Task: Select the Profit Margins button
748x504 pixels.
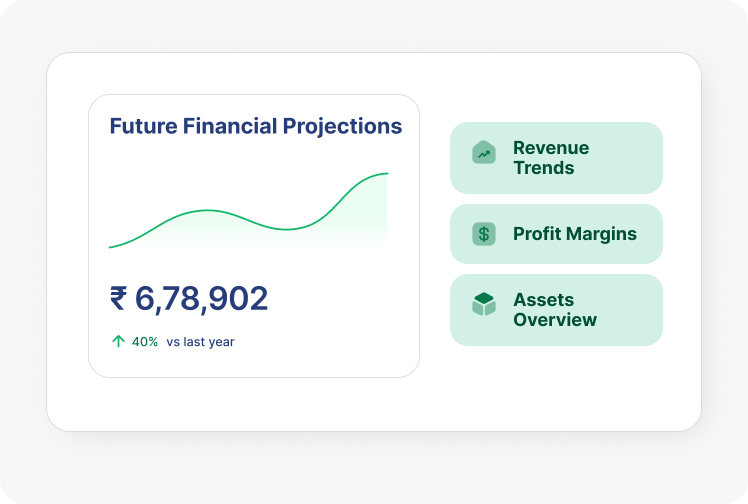Action: pos(556,234)
